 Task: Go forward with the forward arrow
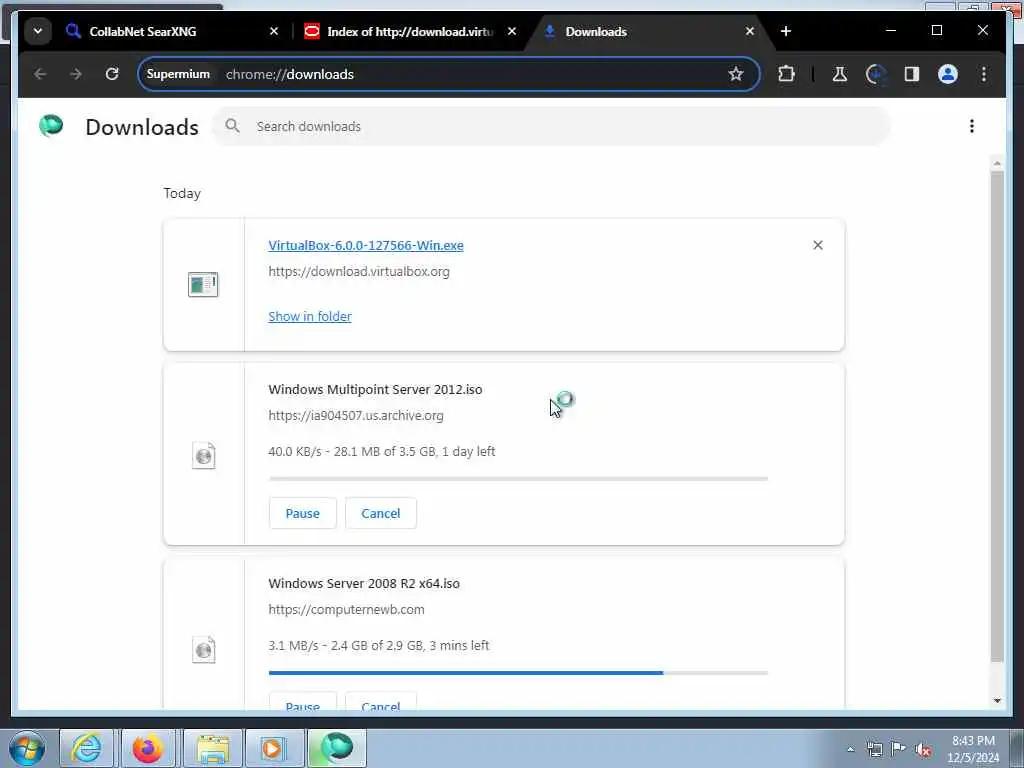tap(76, 74)
